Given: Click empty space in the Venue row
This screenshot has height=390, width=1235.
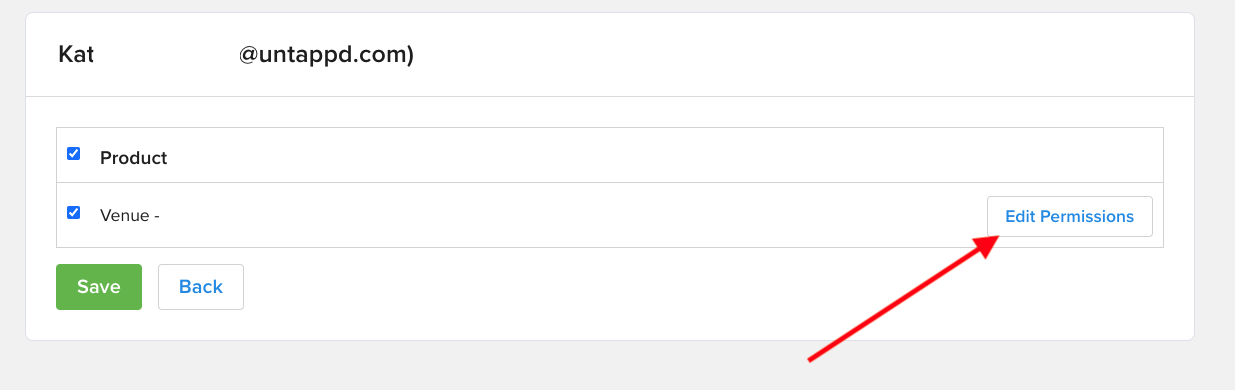Looking at the screenshot, I should coord(570,215).
